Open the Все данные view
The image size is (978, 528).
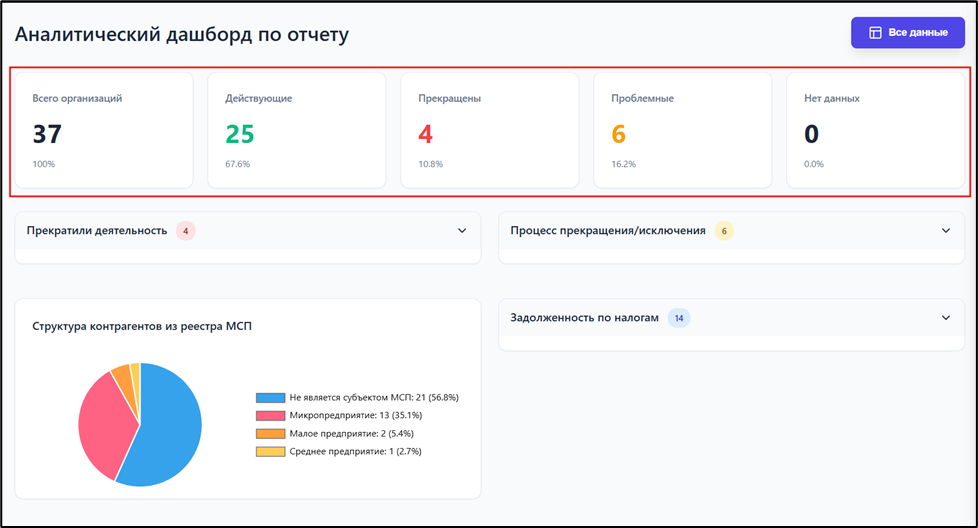tap(907, 33)
